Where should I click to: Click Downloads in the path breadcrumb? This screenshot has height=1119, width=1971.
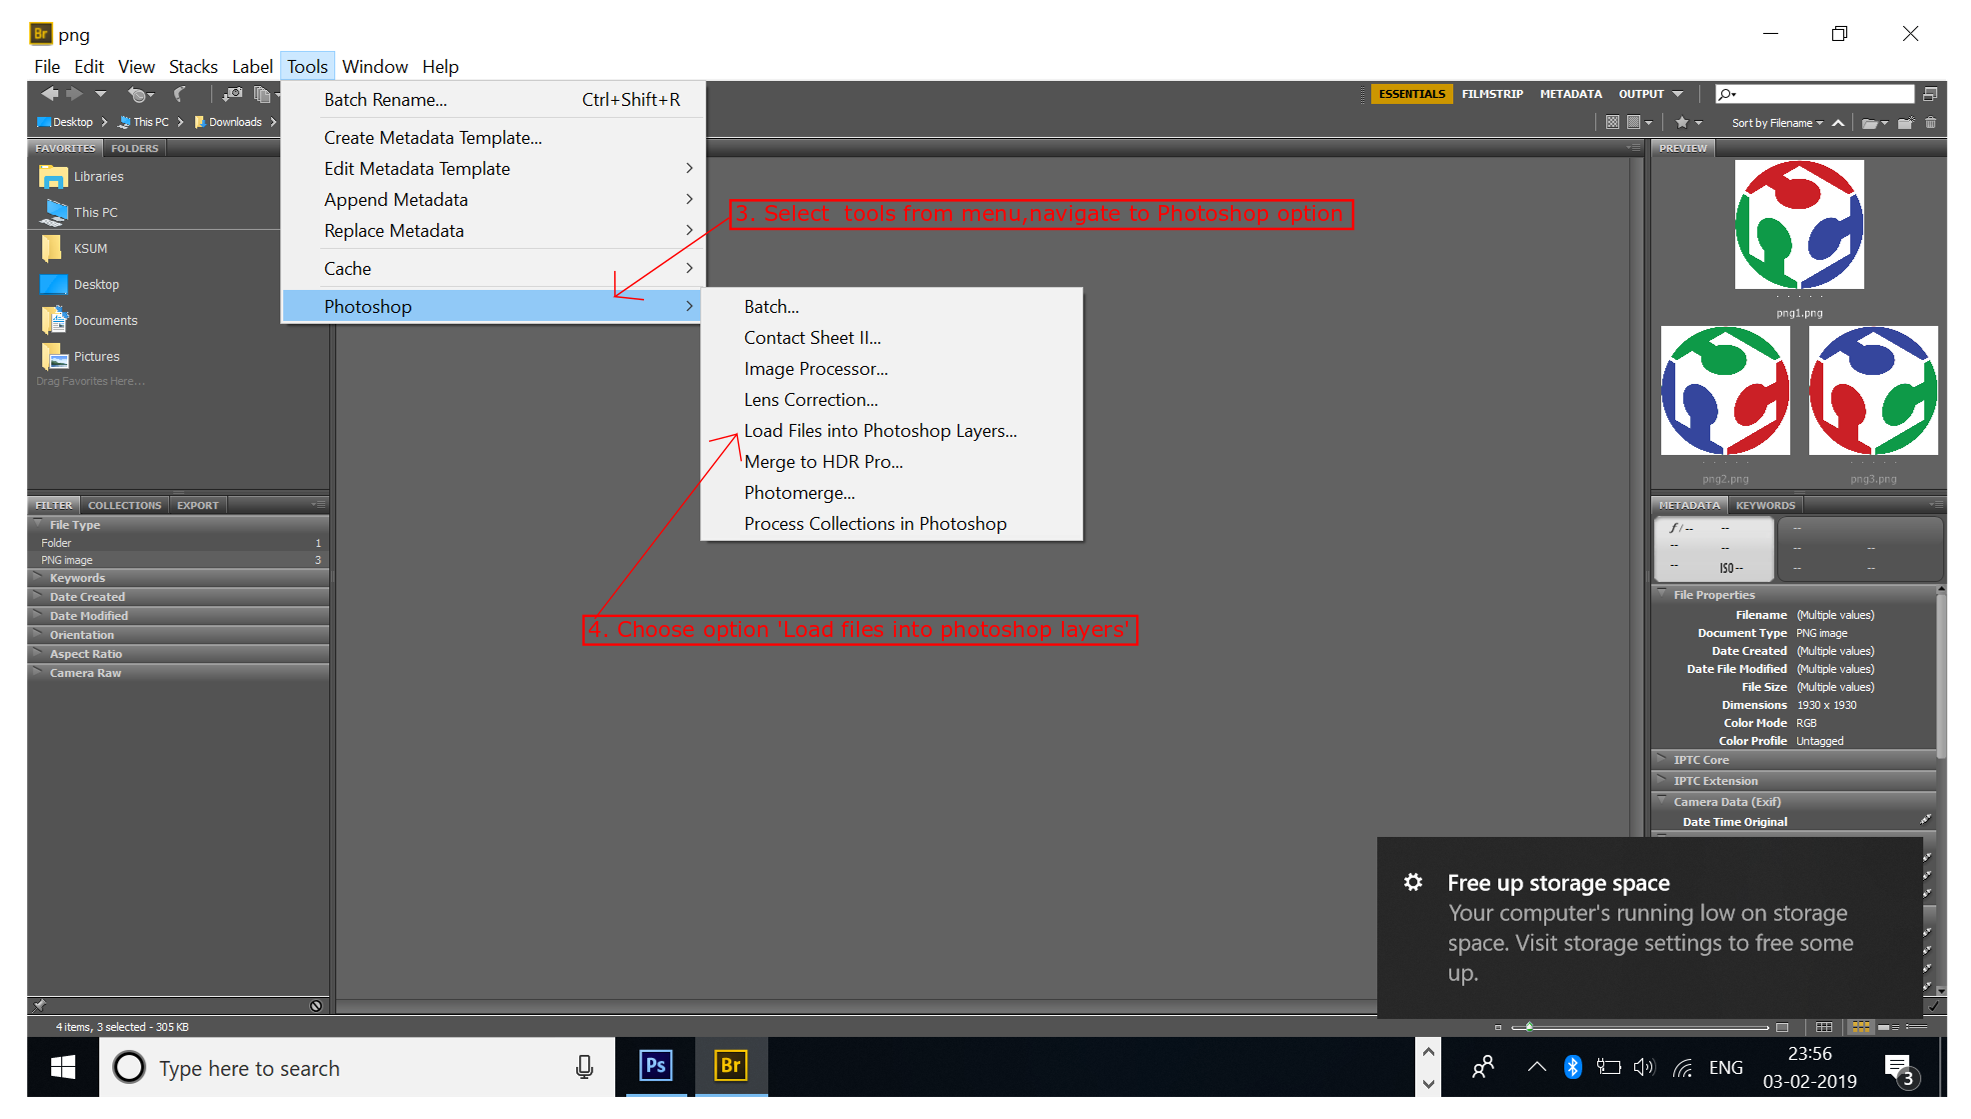235,122
